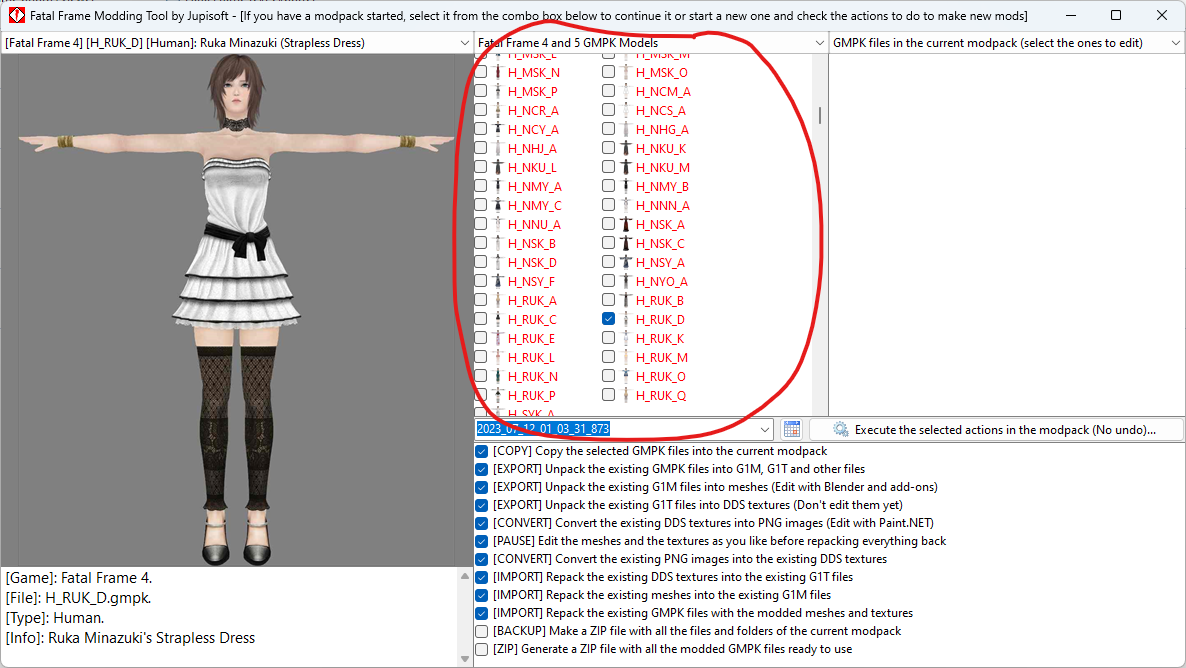Click the Fatal Frame Modding Tool title bar icon
The height and width of the screenshot is (668, 1186).
pyautogui.click(x=16, y=15)
